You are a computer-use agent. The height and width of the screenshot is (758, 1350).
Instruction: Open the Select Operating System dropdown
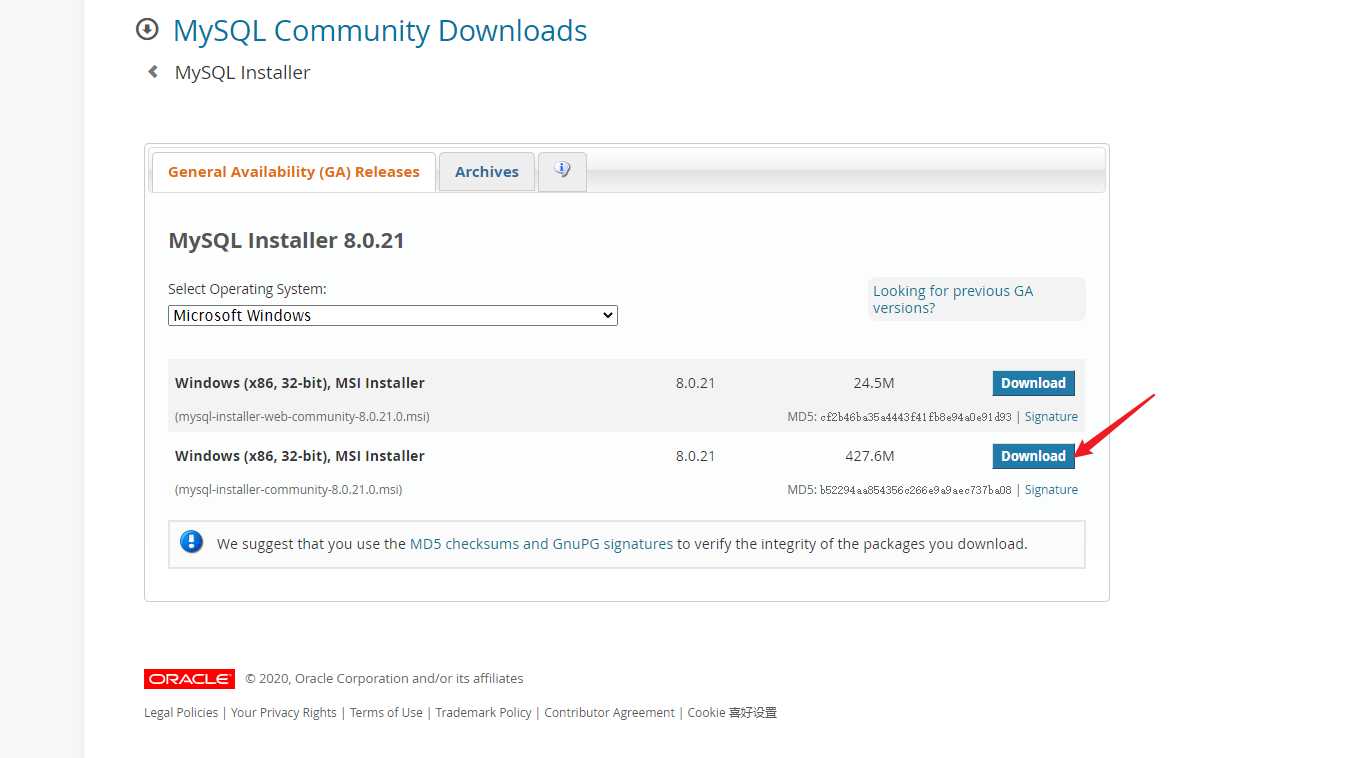pyautogui.click(x=393, y=315)
